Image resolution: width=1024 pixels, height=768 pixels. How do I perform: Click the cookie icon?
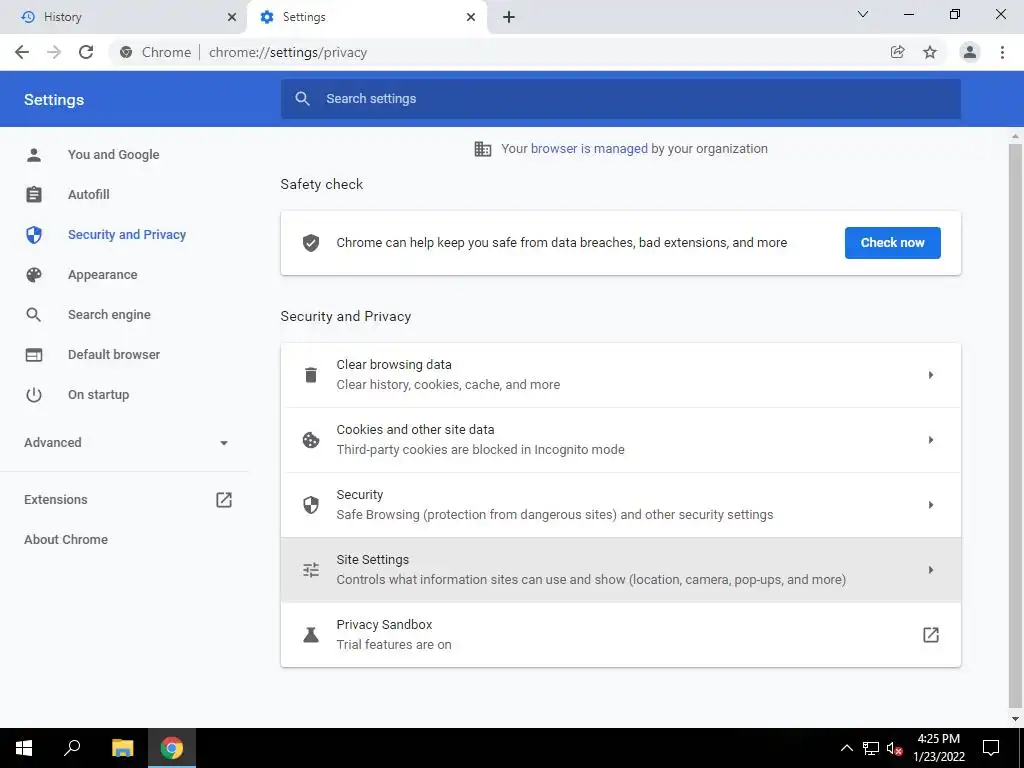(311, 440)
